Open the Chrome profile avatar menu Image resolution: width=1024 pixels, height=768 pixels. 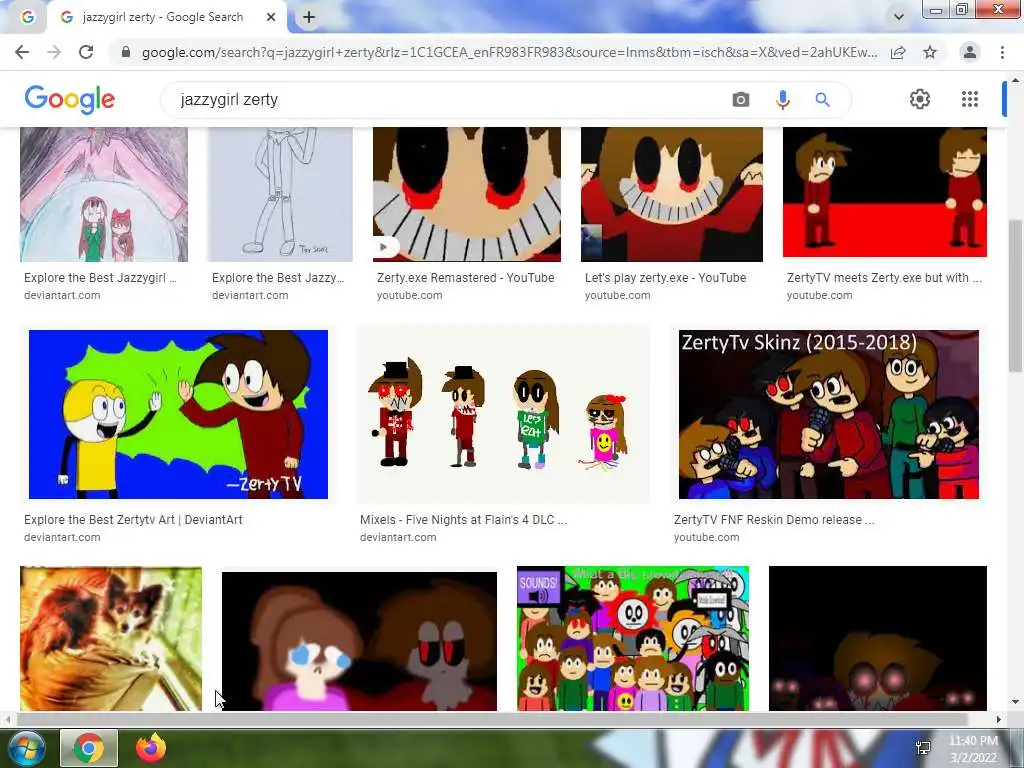tap(970, 52)
